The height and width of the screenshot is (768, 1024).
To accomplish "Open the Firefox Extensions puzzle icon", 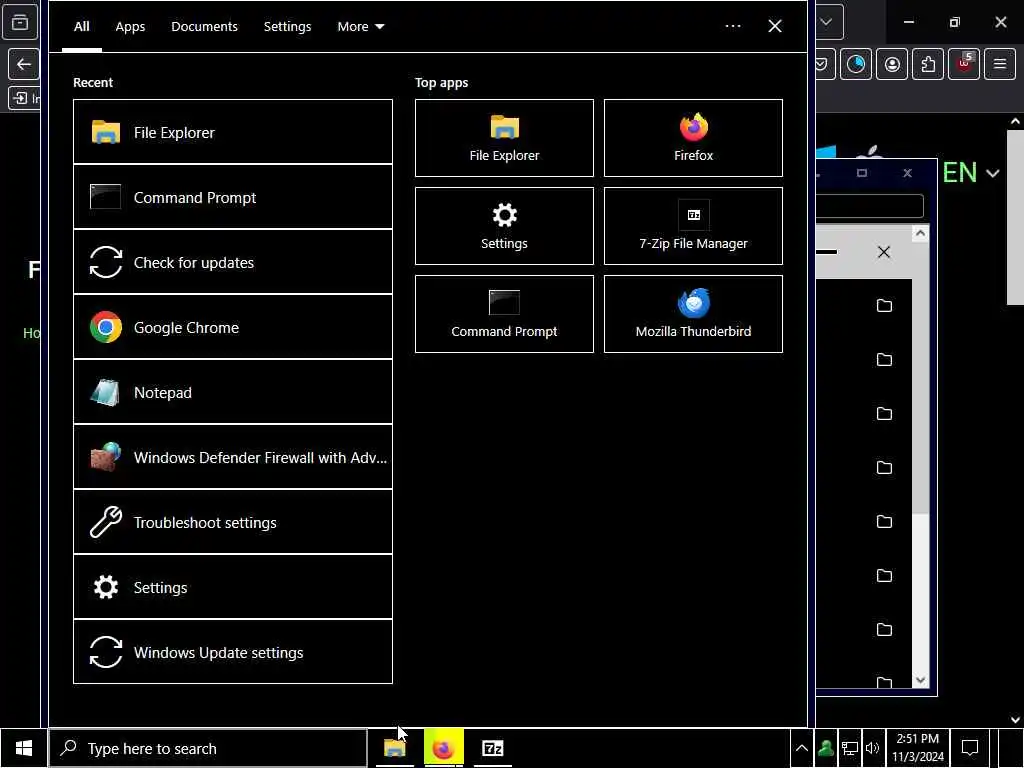I will pos(928,64).
